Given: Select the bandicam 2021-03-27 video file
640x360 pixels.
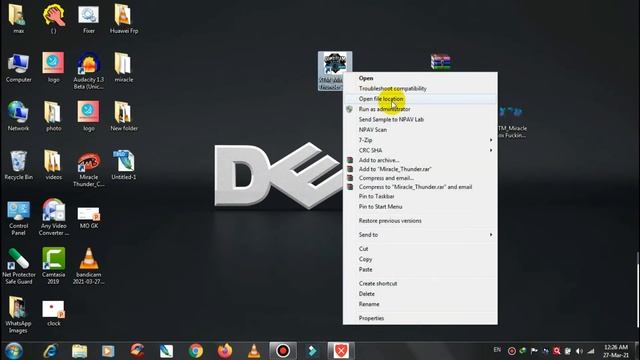Looking at the screenshot, I should [x=89, y=266].
